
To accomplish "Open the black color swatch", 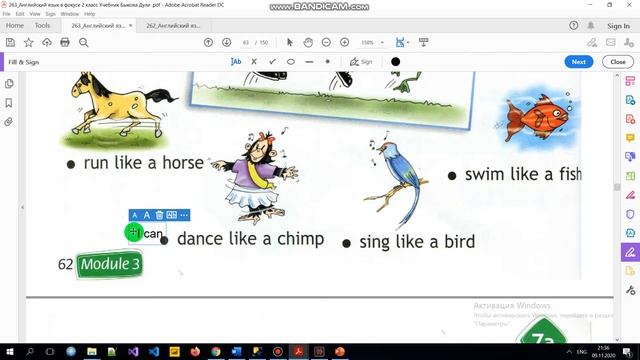I will 395,62.
